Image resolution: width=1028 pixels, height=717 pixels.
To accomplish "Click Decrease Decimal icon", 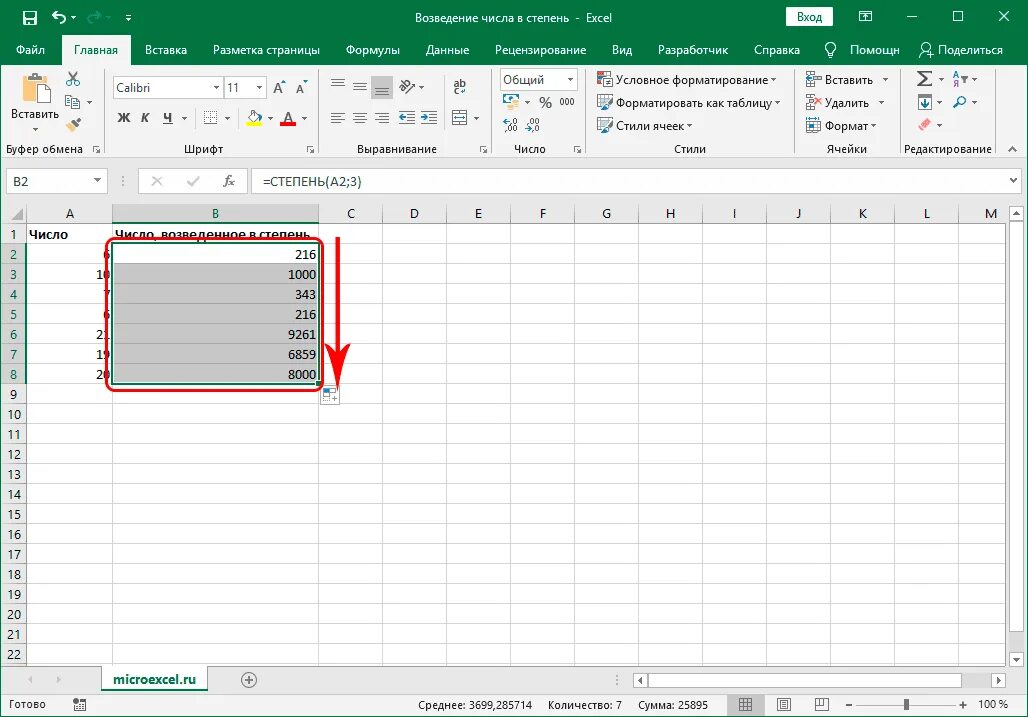I will pyautogui.click(x=533, y=125).
